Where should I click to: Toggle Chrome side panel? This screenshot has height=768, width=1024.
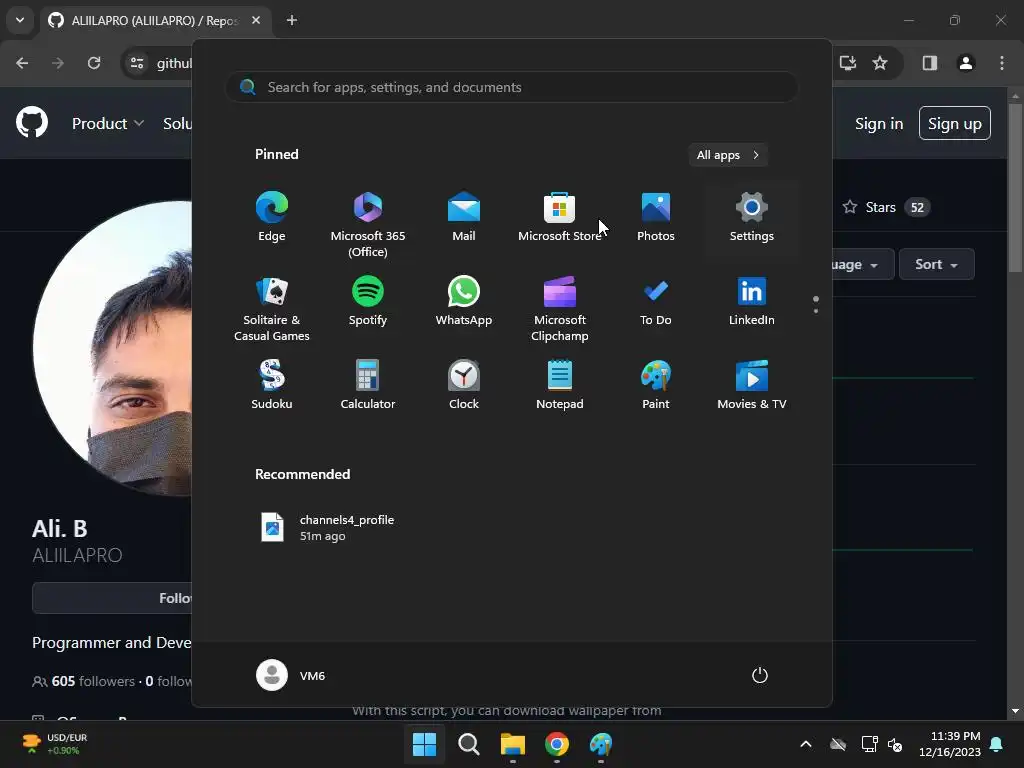[x=930, y=63]
